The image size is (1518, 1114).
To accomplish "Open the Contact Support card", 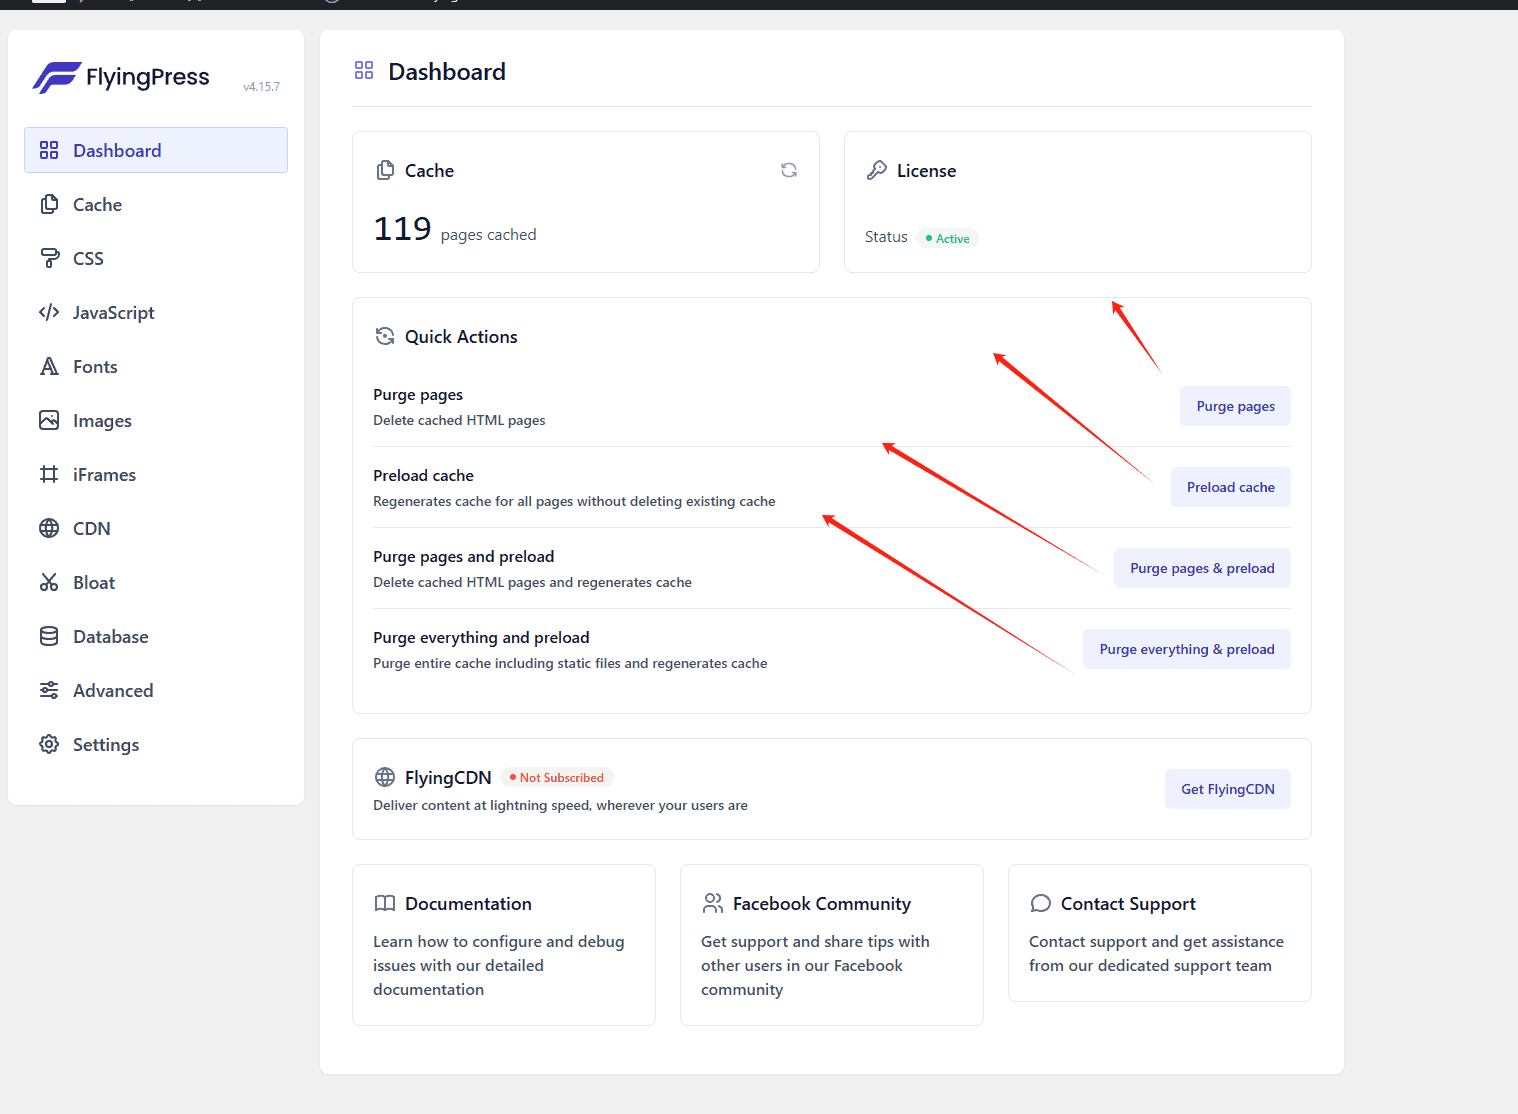I will point(1160,933).
